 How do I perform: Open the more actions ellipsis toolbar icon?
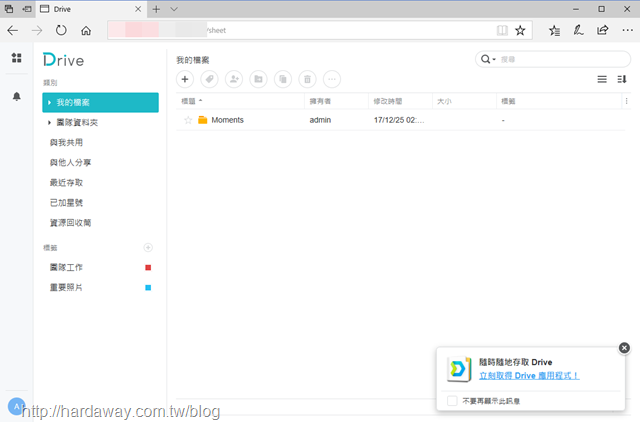pyautogui.click(x=332, y=79)
